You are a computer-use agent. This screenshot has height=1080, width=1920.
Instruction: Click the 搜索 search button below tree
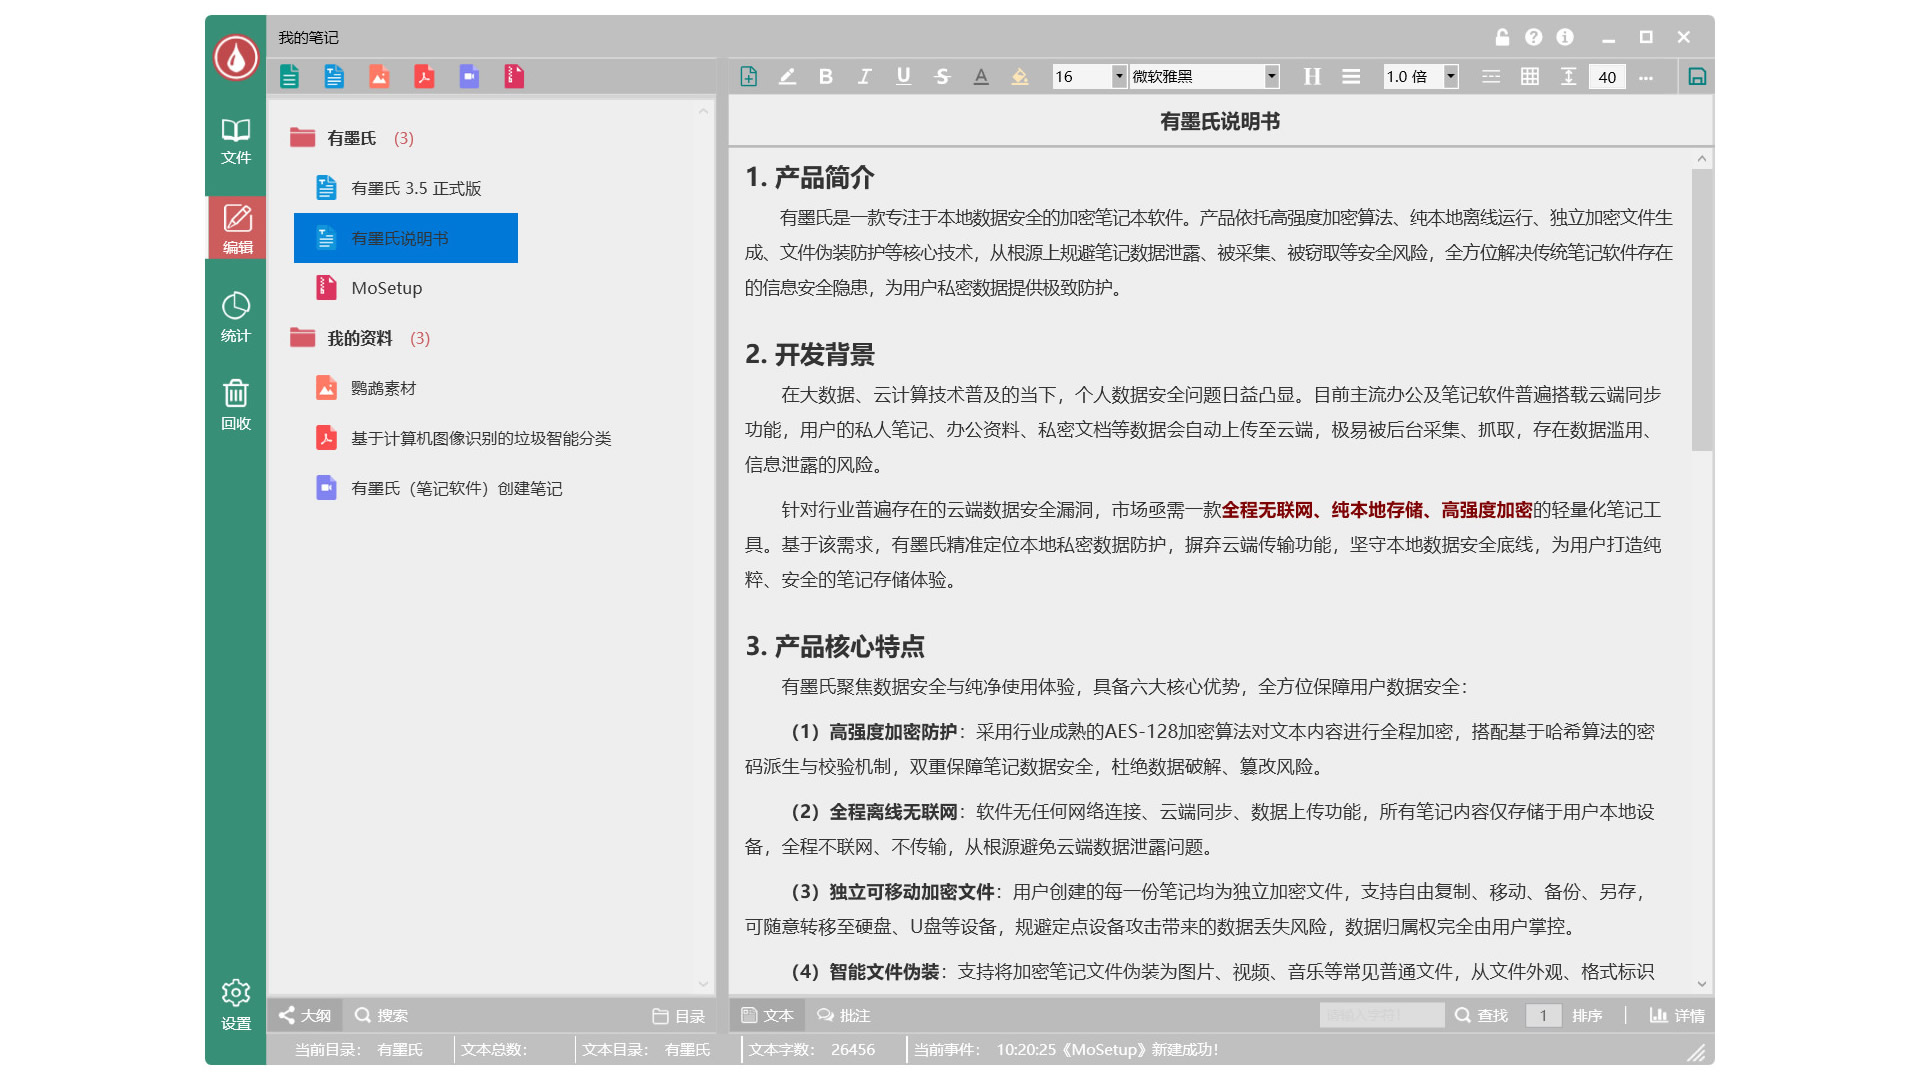coord(381,1015)
